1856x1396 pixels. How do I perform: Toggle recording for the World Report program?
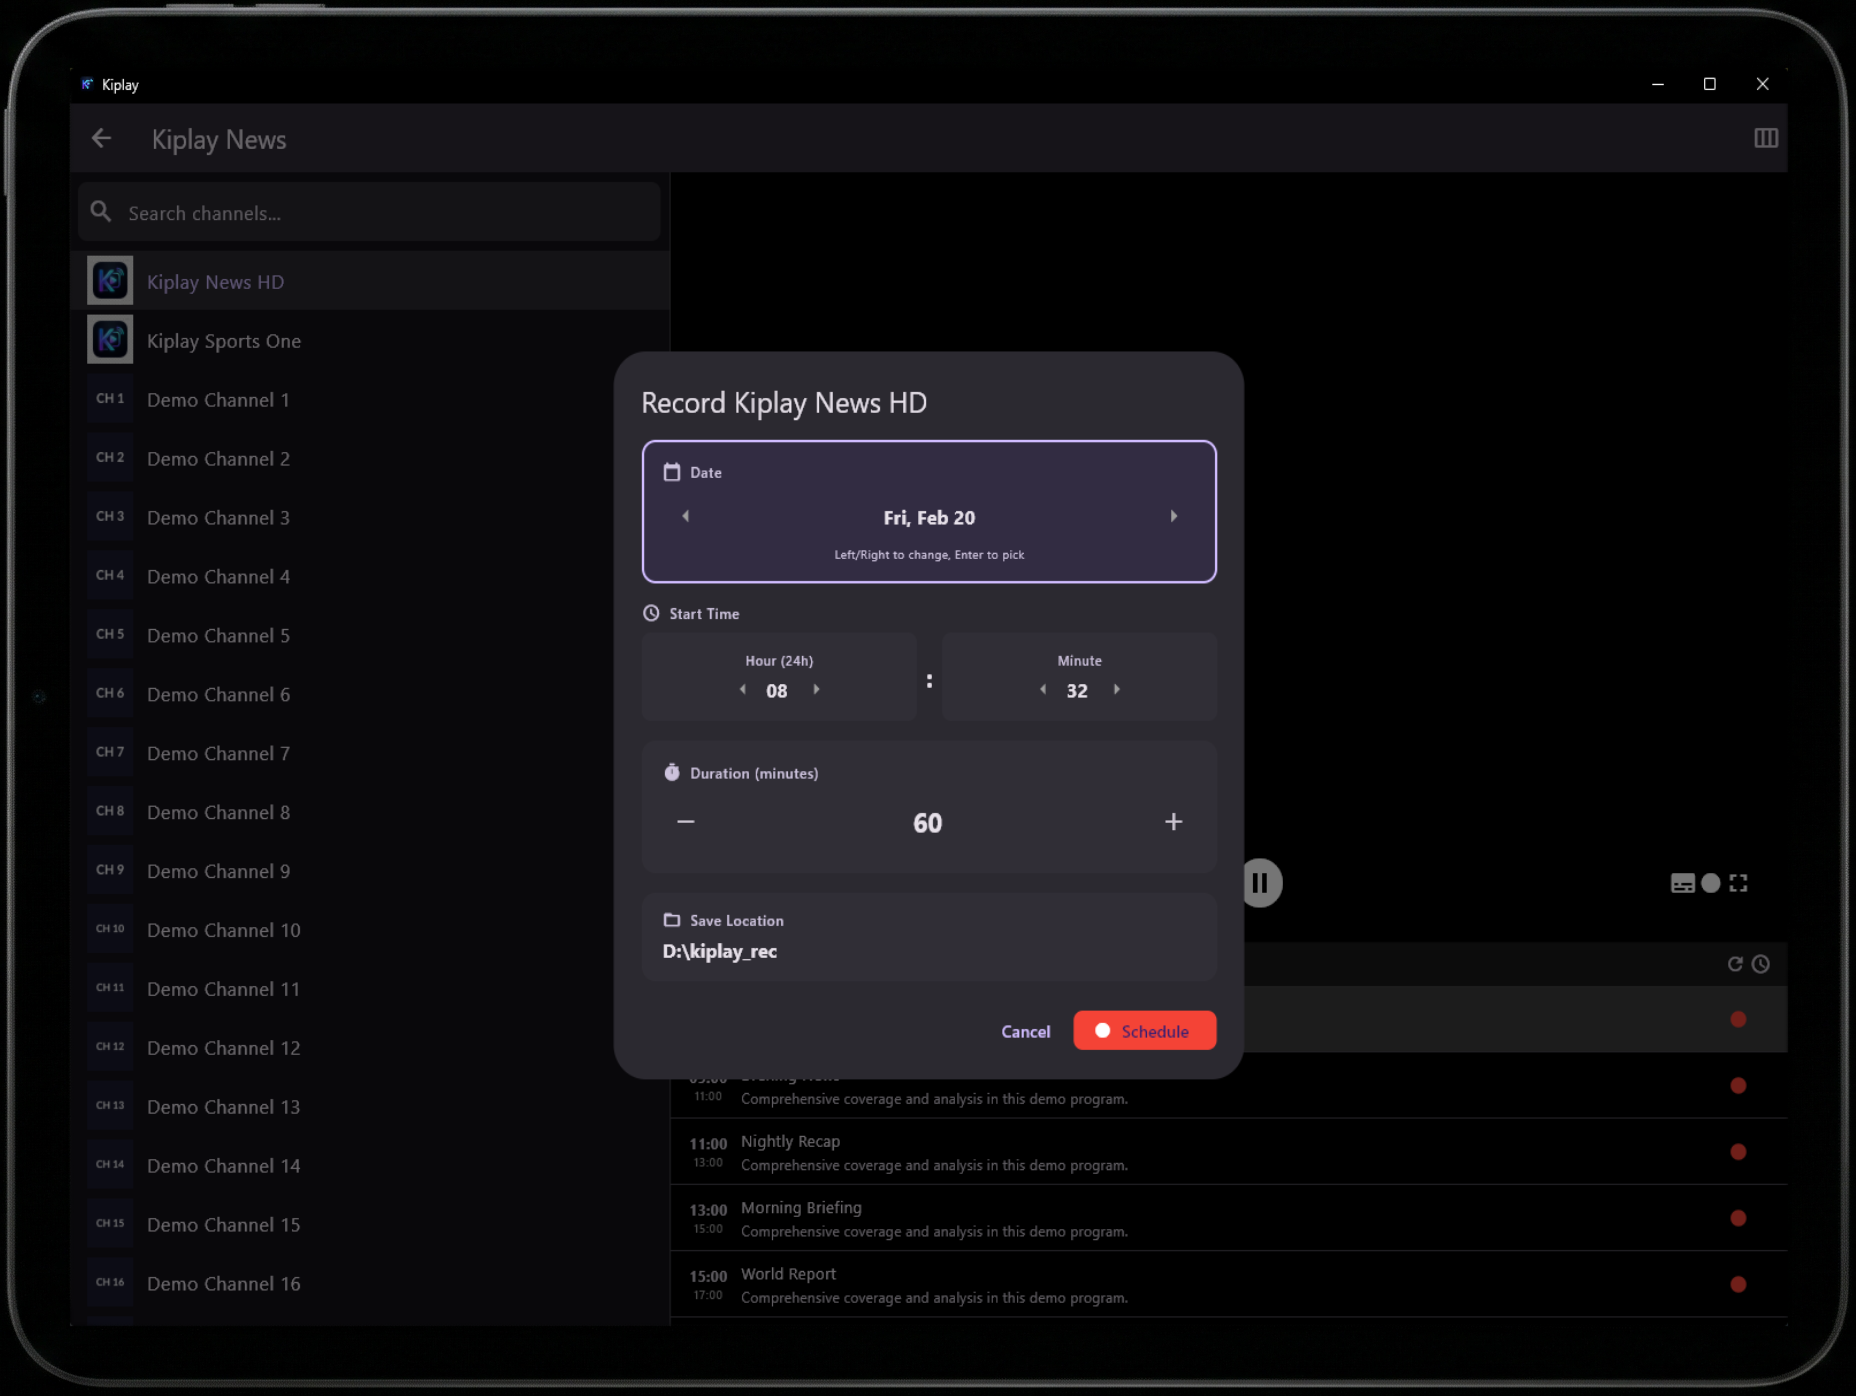point(1738,1284)
